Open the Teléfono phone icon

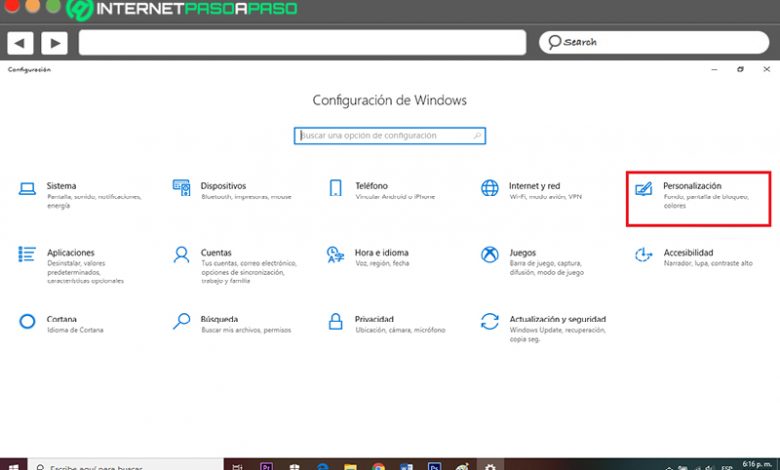coord(336,188)
